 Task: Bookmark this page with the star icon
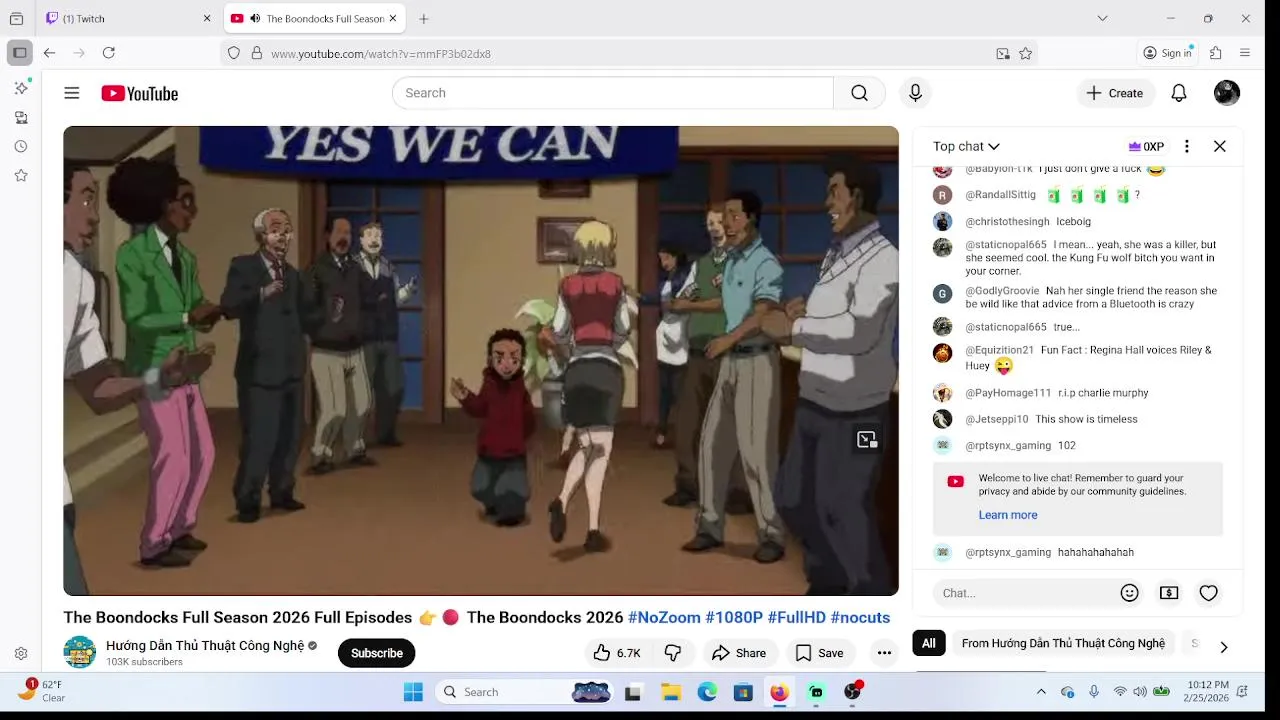coord(1025,53)
